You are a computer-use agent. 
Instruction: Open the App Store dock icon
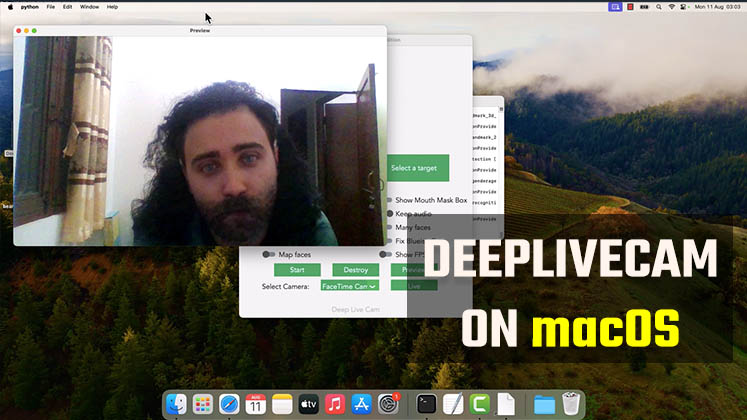click(x=362, y=404)
